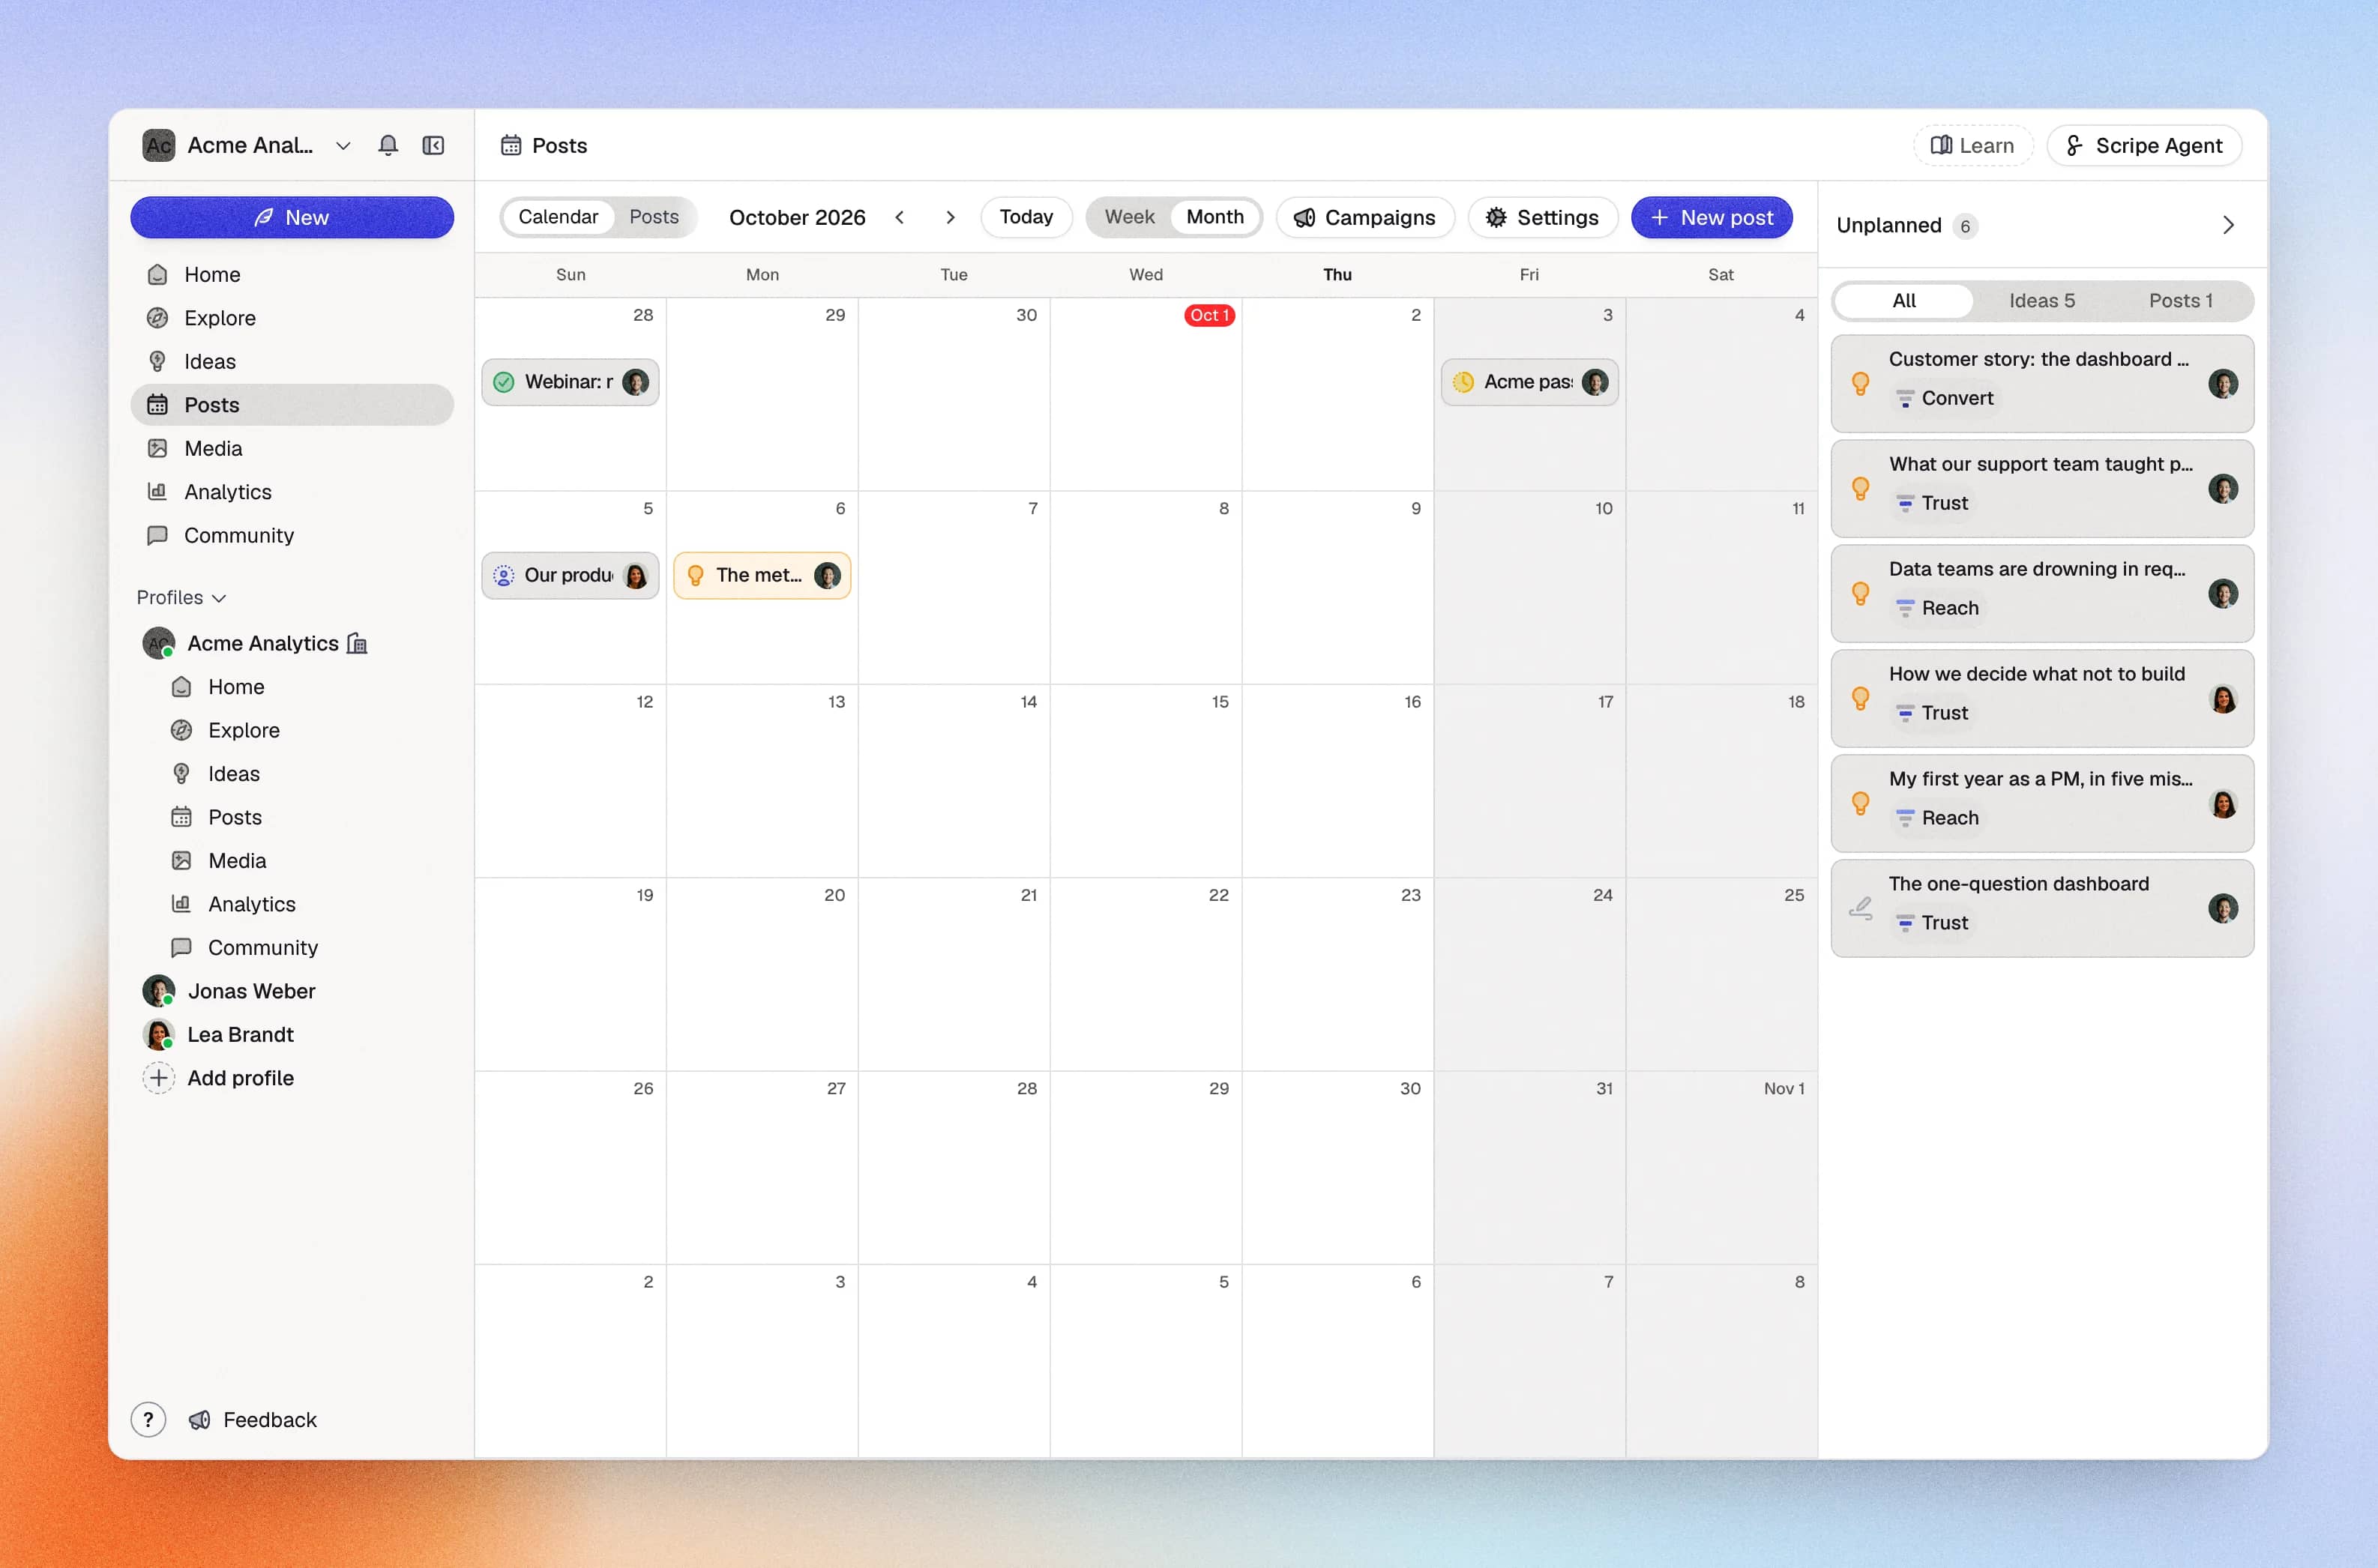Image resolution: width=2378 pixels, height=1568 pixels.
Task: Go to next month arrow
Action: [950, 217]
